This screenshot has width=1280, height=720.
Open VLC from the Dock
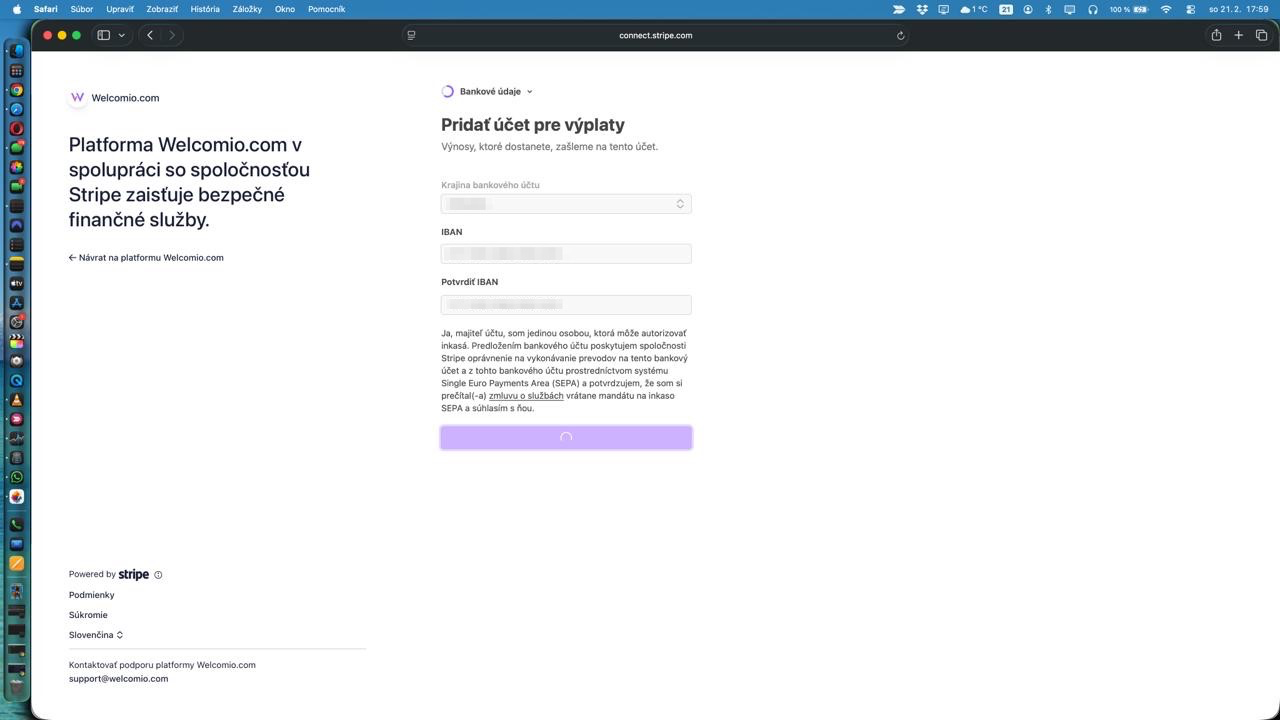(16, 400)
